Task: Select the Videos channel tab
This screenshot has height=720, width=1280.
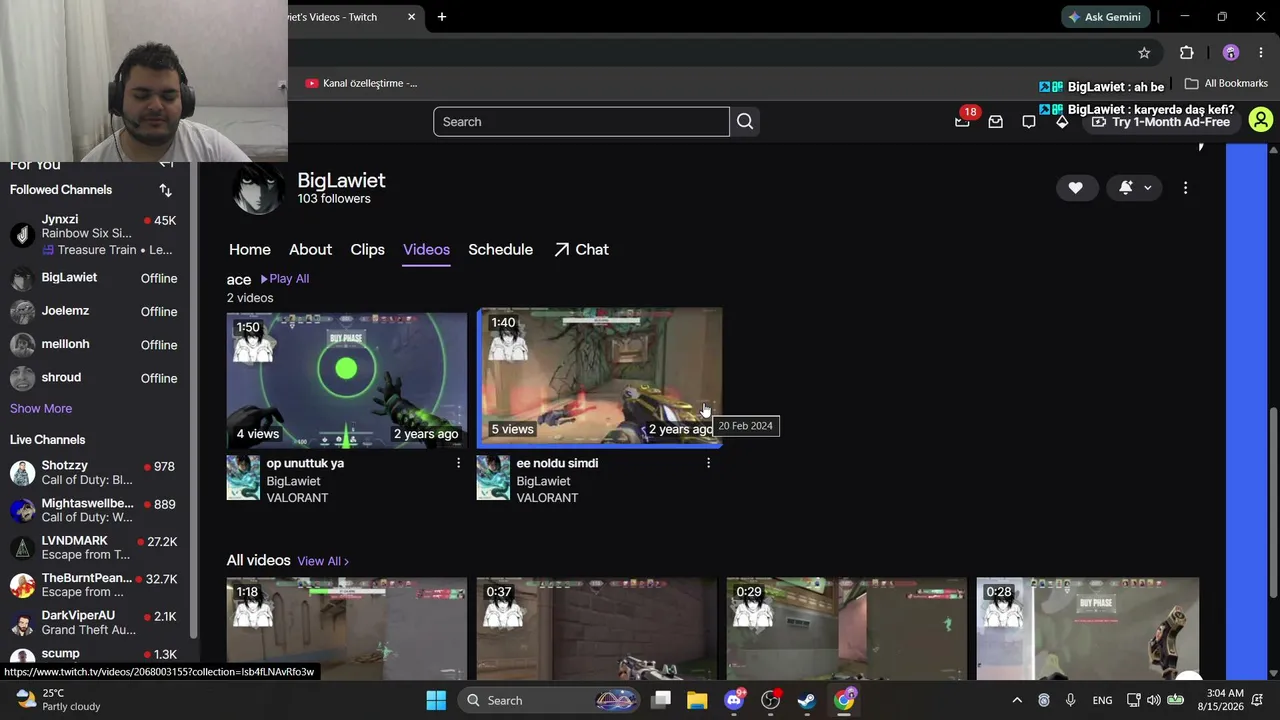Action: tap(426, 249)
